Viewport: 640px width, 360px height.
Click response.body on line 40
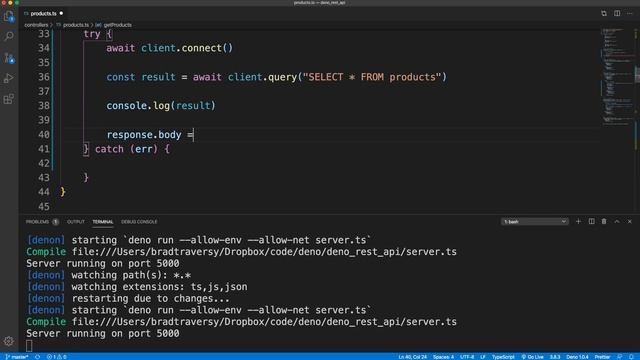pyautogui.click(x=144, y=135)
